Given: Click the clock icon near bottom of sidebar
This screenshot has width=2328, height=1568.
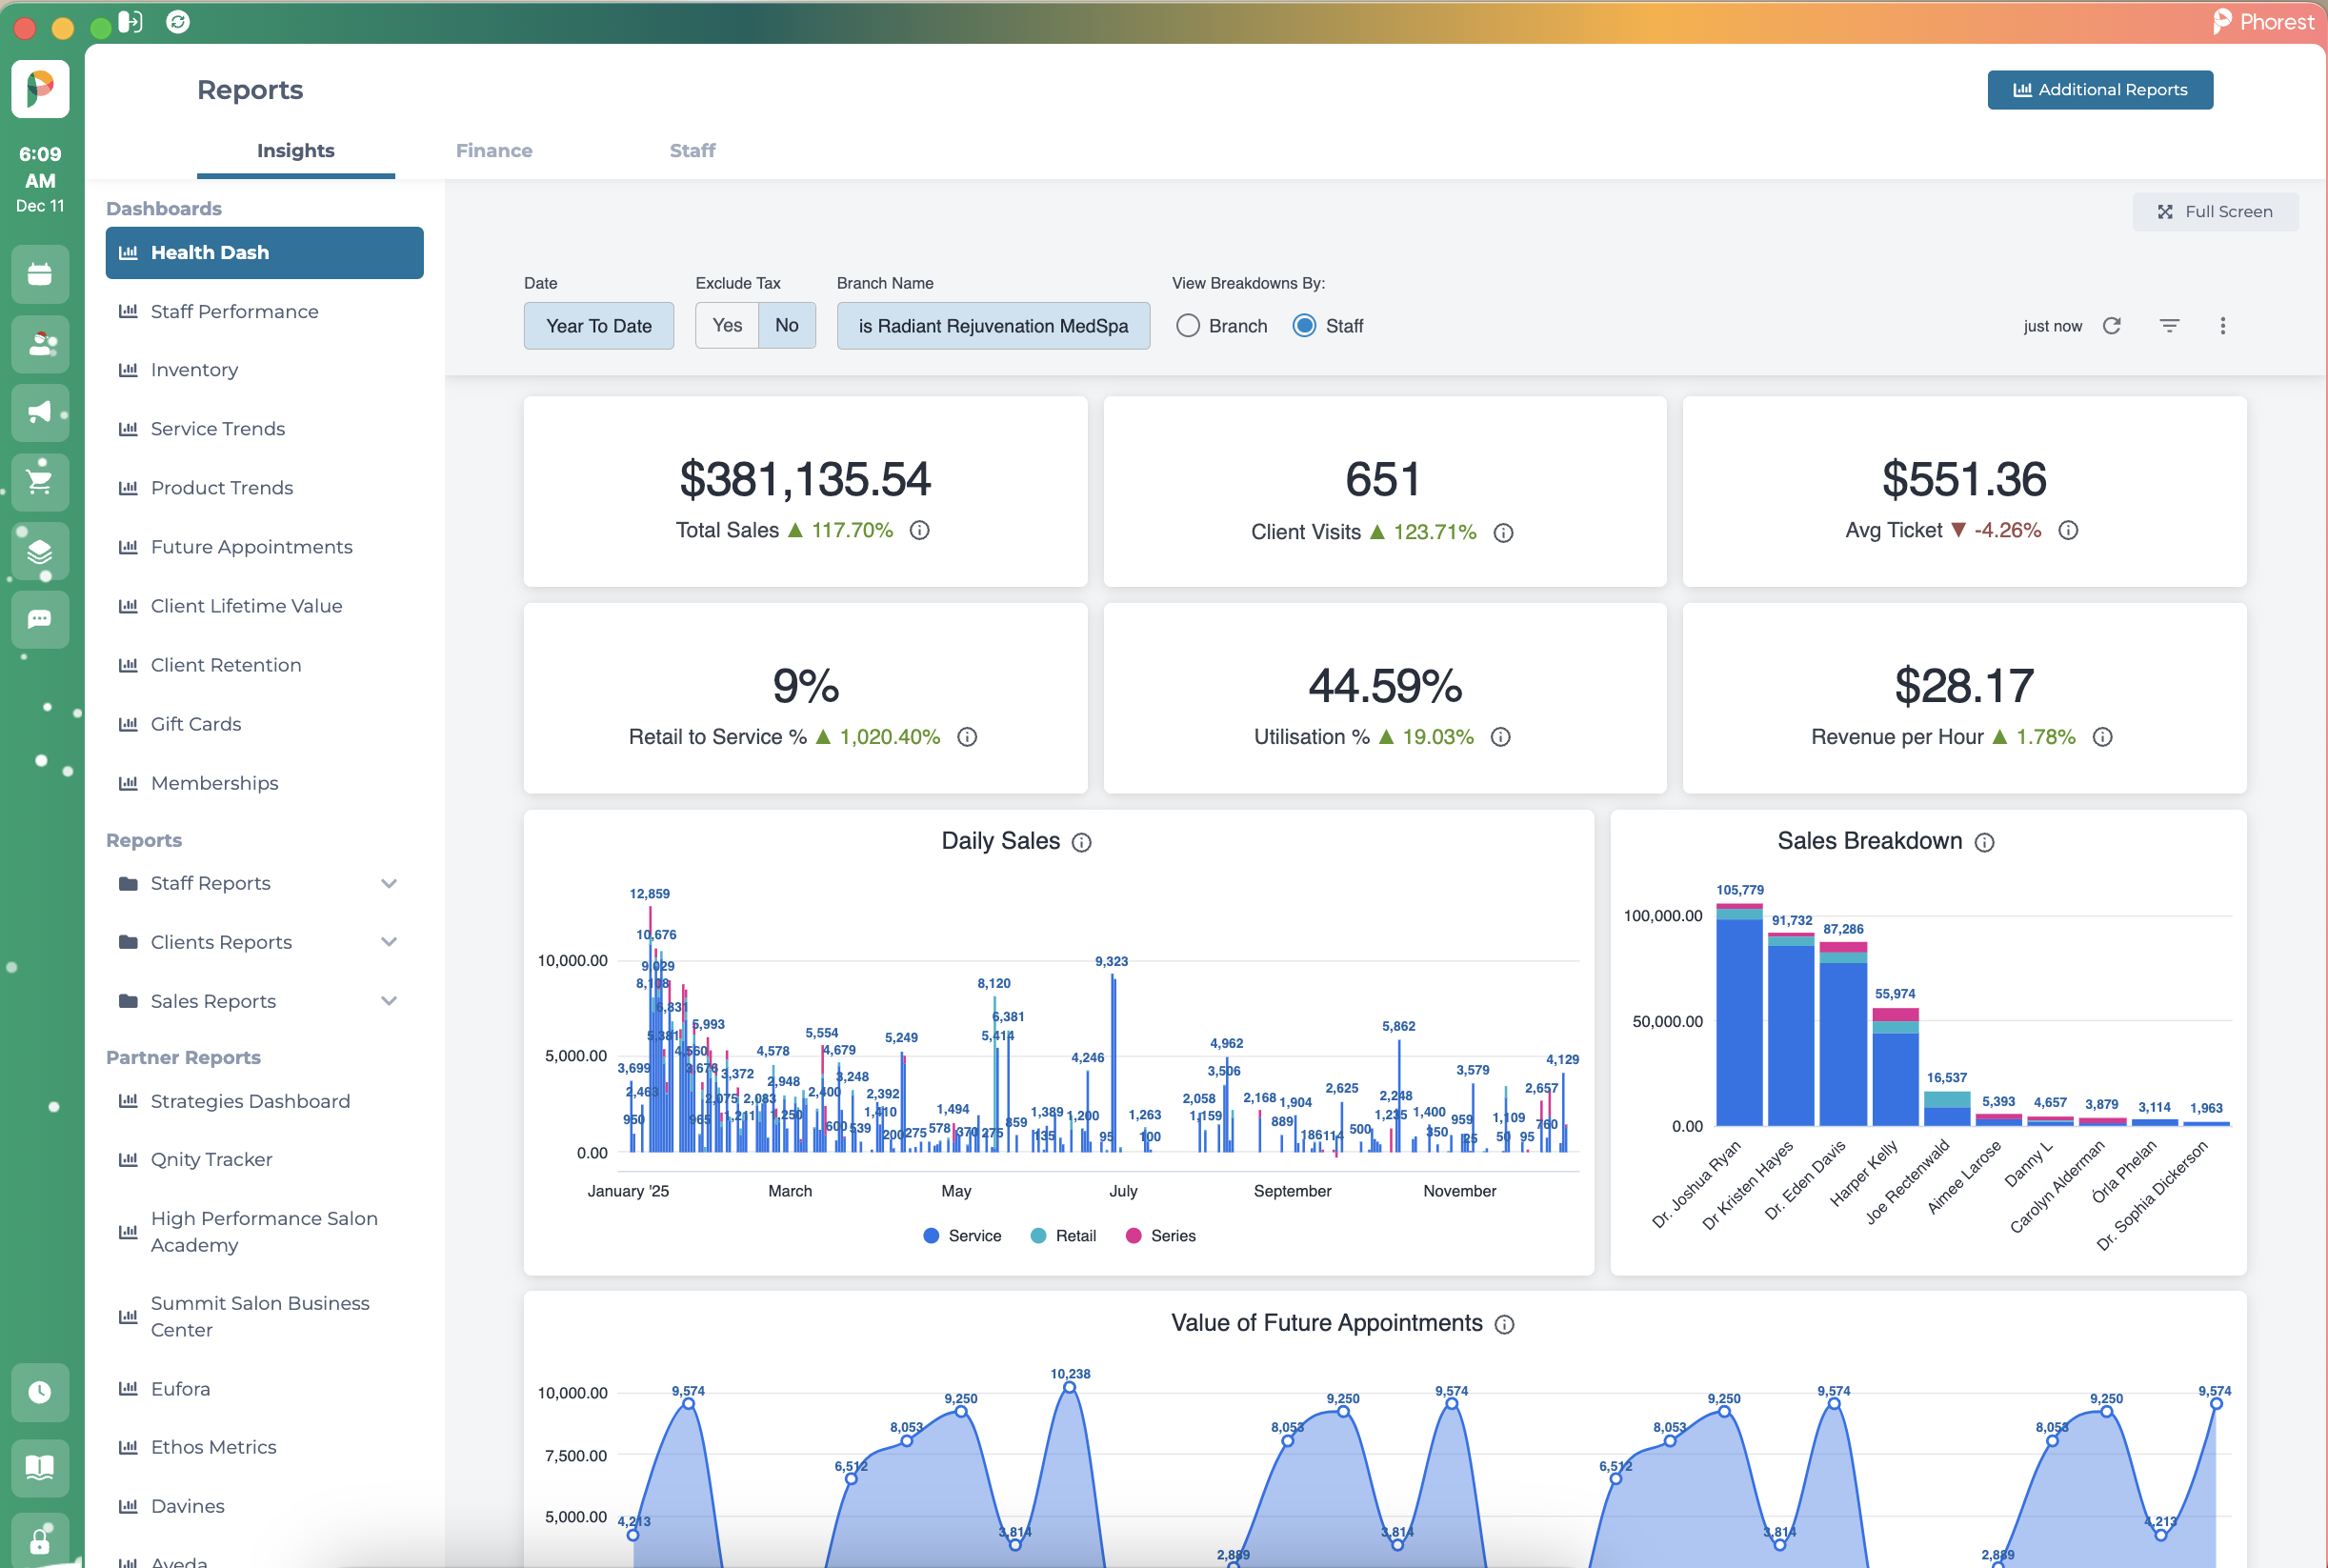Looking at the screenshot, I should click(40, 1393).
